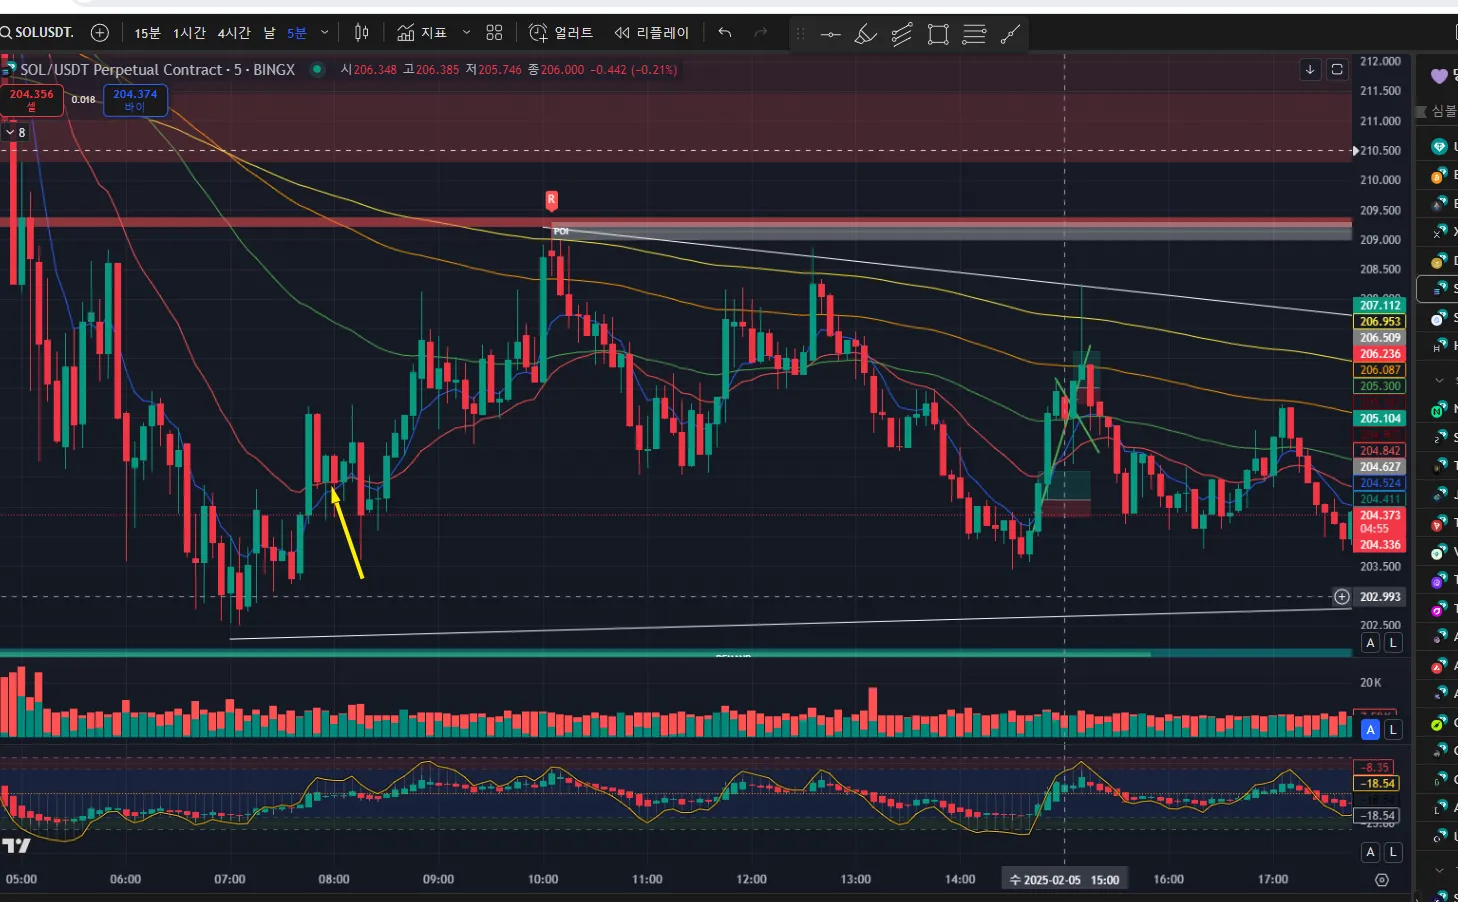Start bar replay with 리플레이 button
This screenshot has width=1458, height=902.
pyautogui.click(x=652, y=33)
